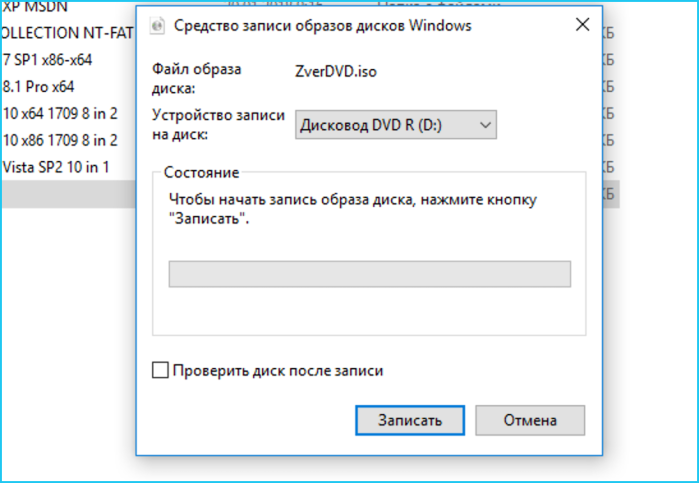Select the "Vista SP2 10 in 1" entry
The width and height of the screenshot is (699, 483).
56,167
